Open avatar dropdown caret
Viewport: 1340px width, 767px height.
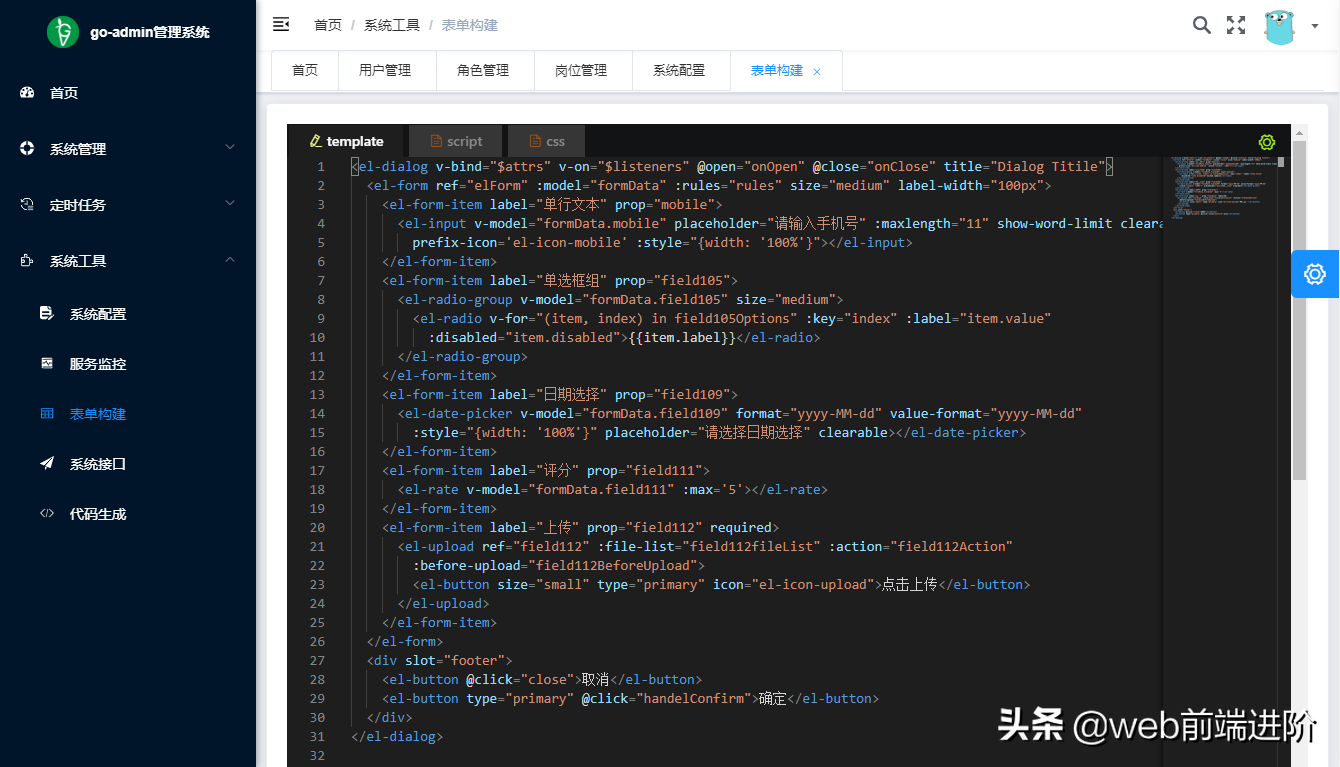(x=1314, y=27)
